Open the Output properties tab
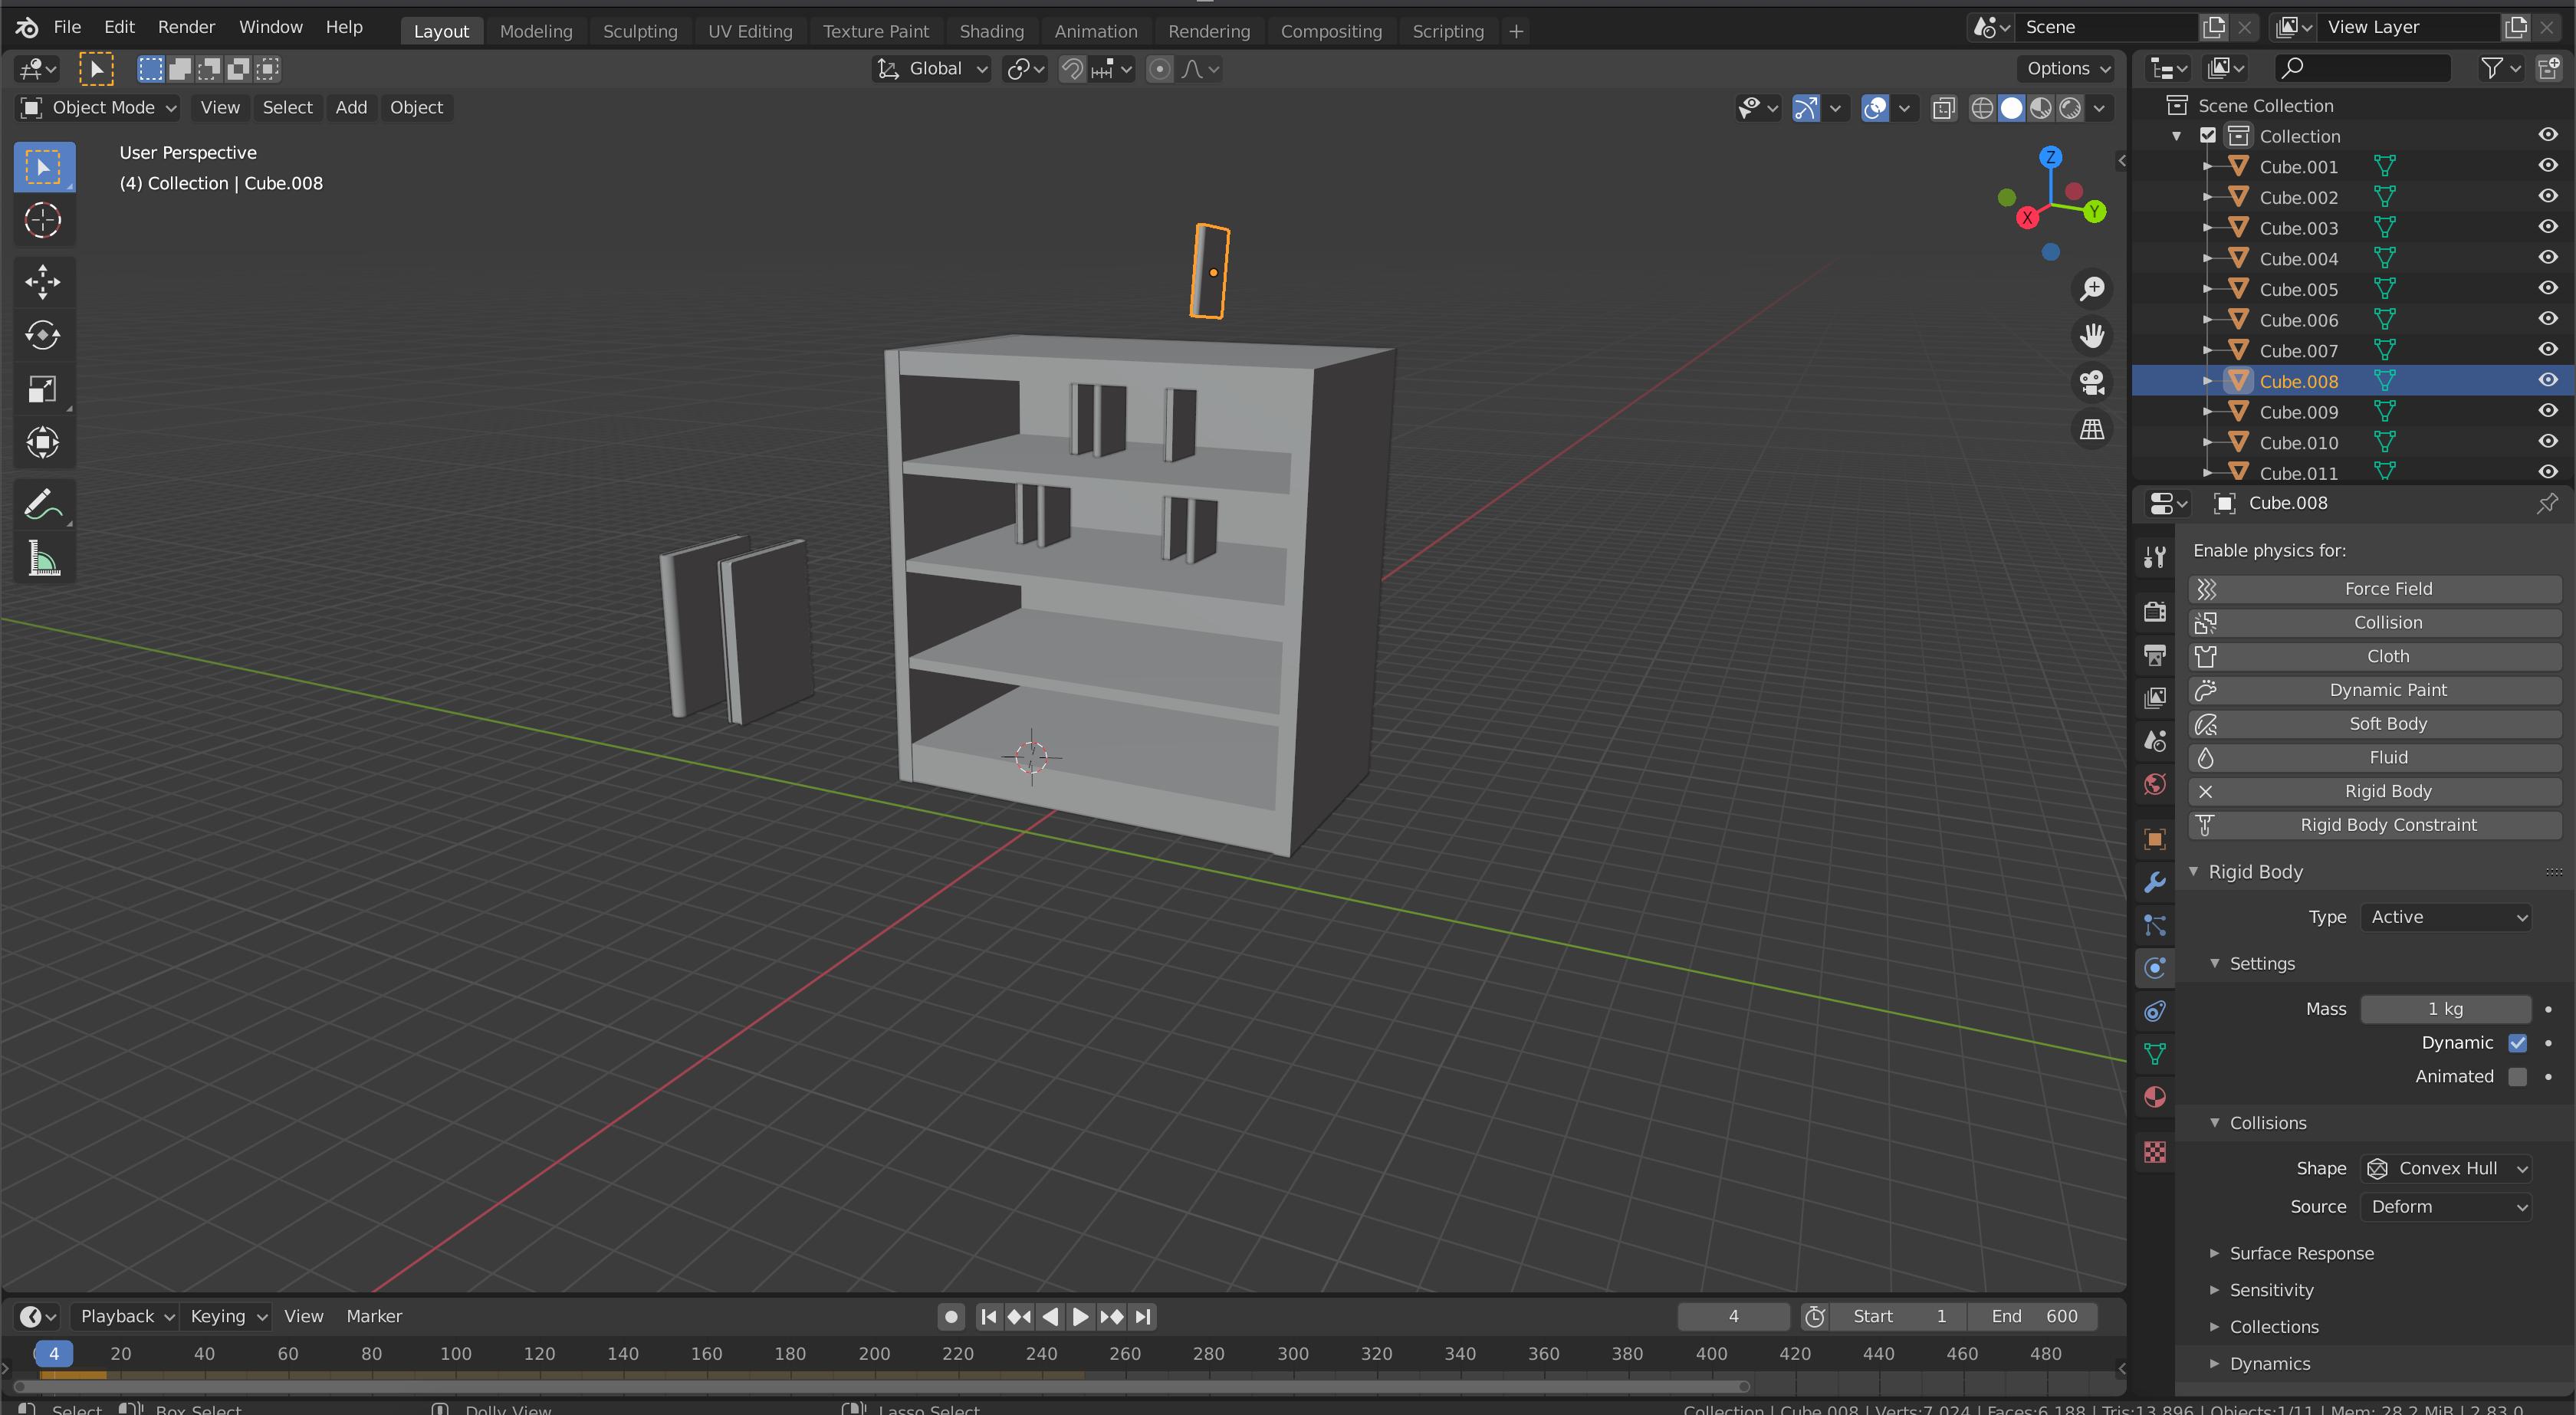 pos(2155,655)
